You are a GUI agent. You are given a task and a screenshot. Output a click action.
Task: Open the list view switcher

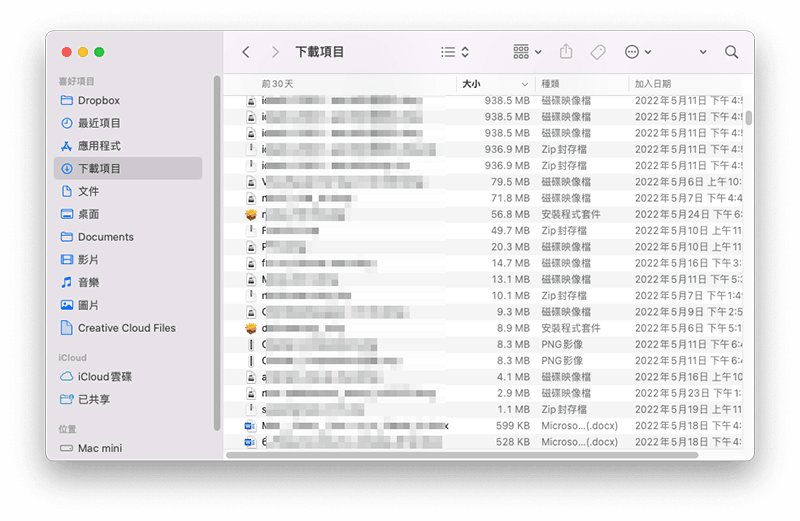(x=455, y=52)
